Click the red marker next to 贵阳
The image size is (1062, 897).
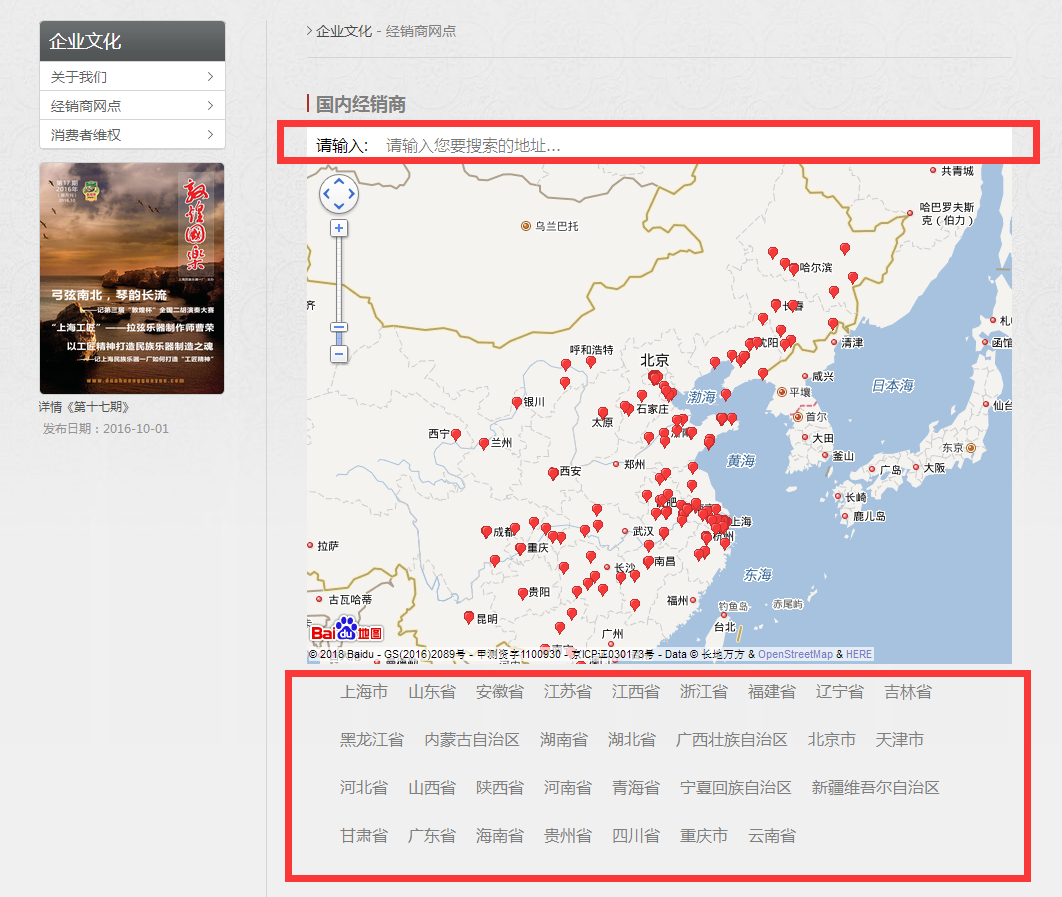523,593
